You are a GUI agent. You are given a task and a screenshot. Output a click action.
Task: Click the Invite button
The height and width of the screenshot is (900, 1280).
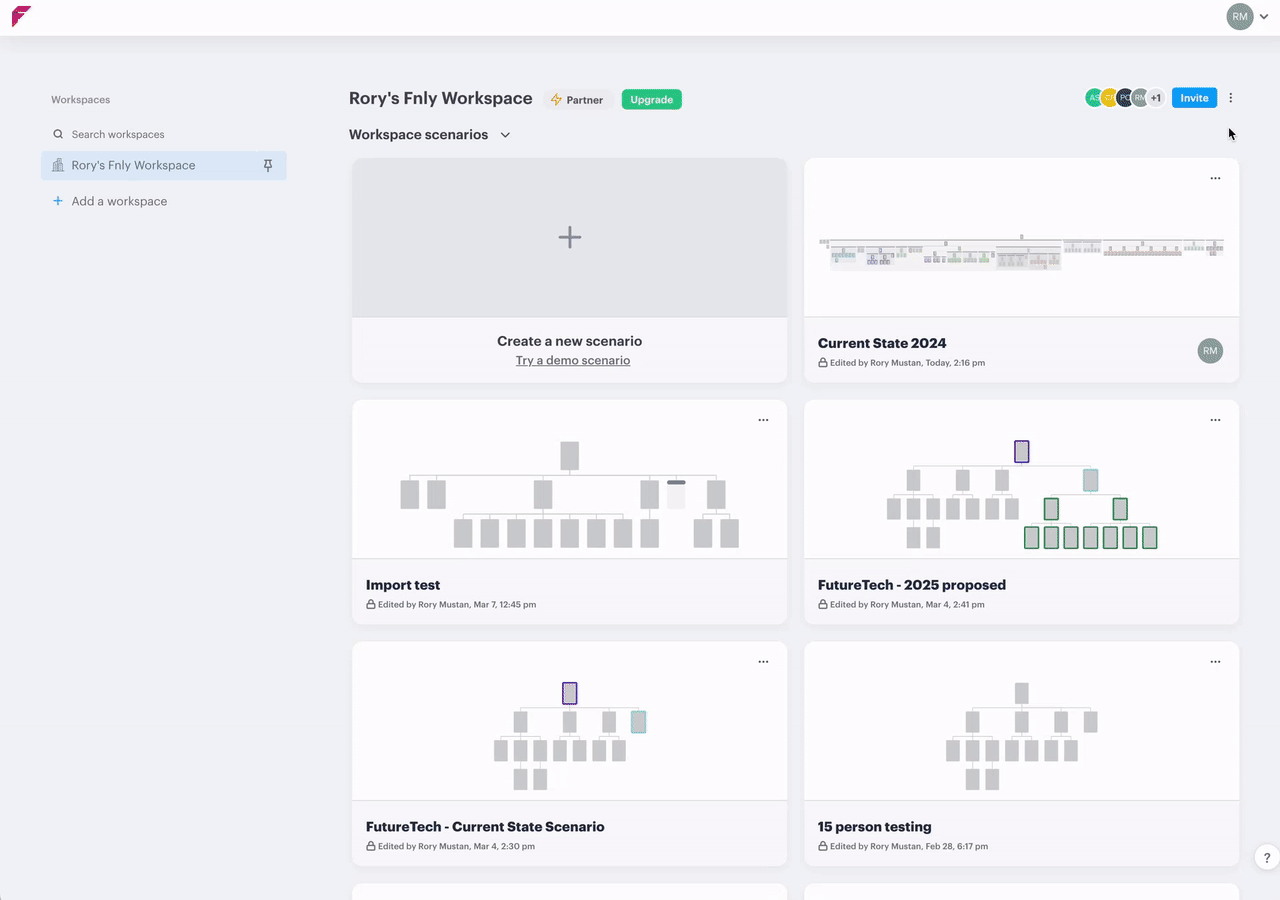point(1194,98)
